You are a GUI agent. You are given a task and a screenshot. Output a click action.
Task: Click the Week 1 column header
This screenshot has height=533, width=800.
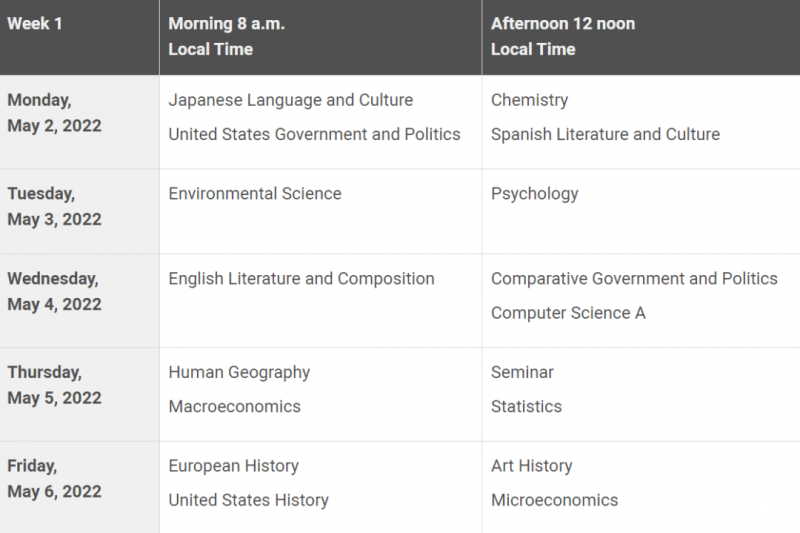coord(80,37)
